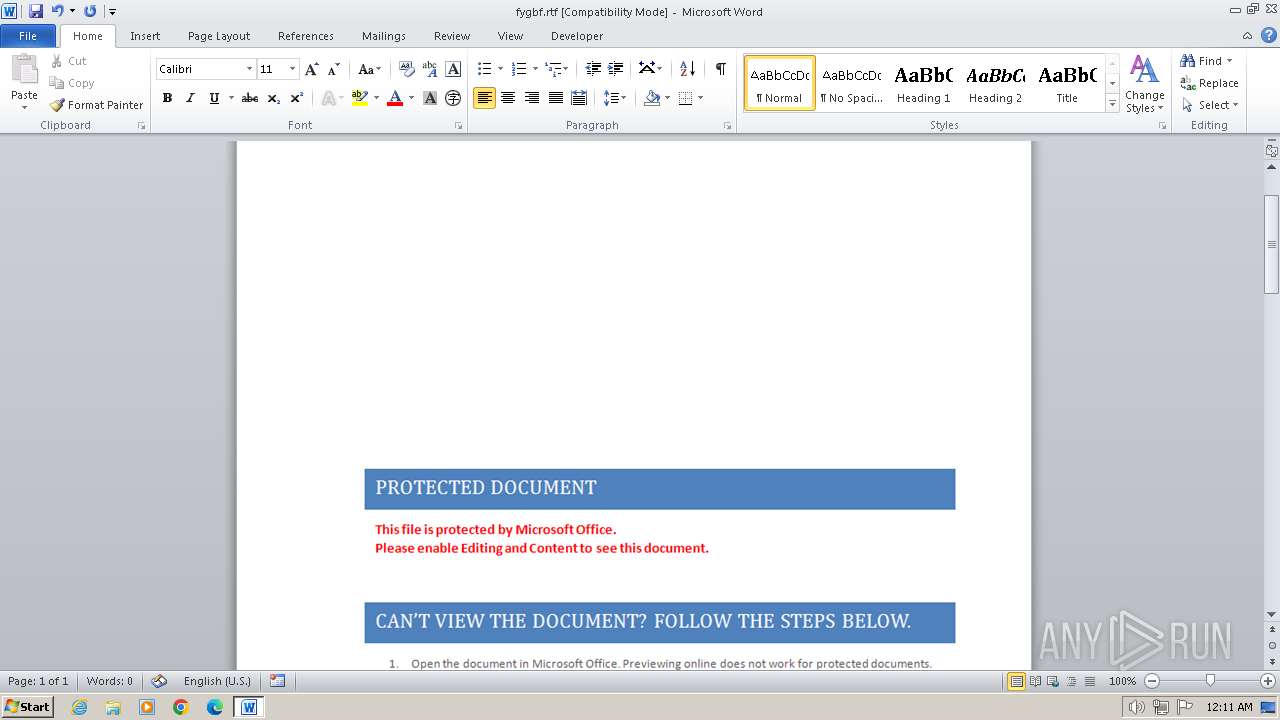Align text to the right
The image size is (1280, 720).
[x=532, y=98]
